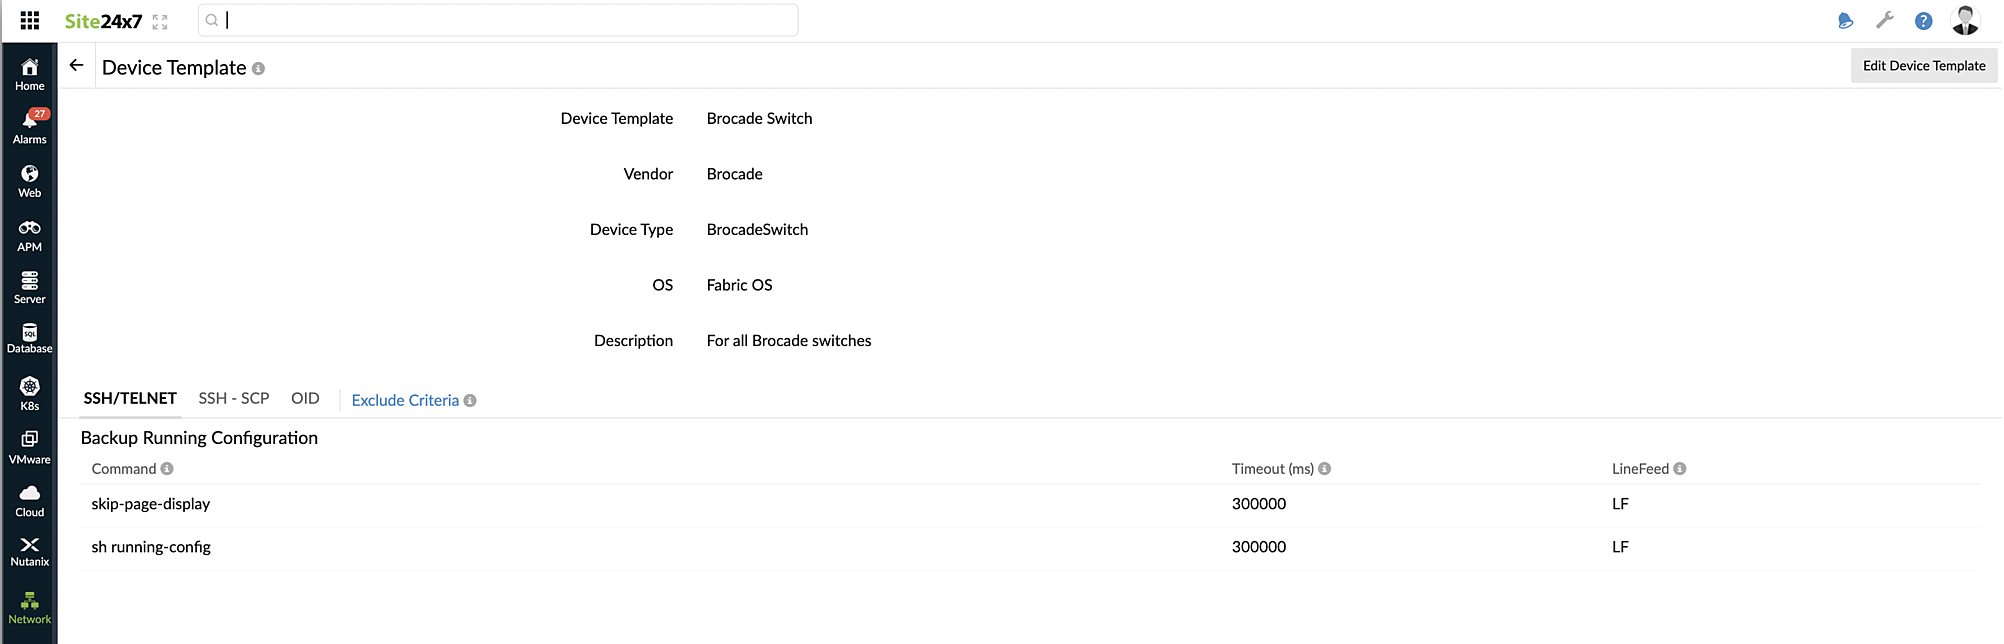Go to Home in sidebar
The height and width of the screenshot is (644, 2004).
coord(30,74)
